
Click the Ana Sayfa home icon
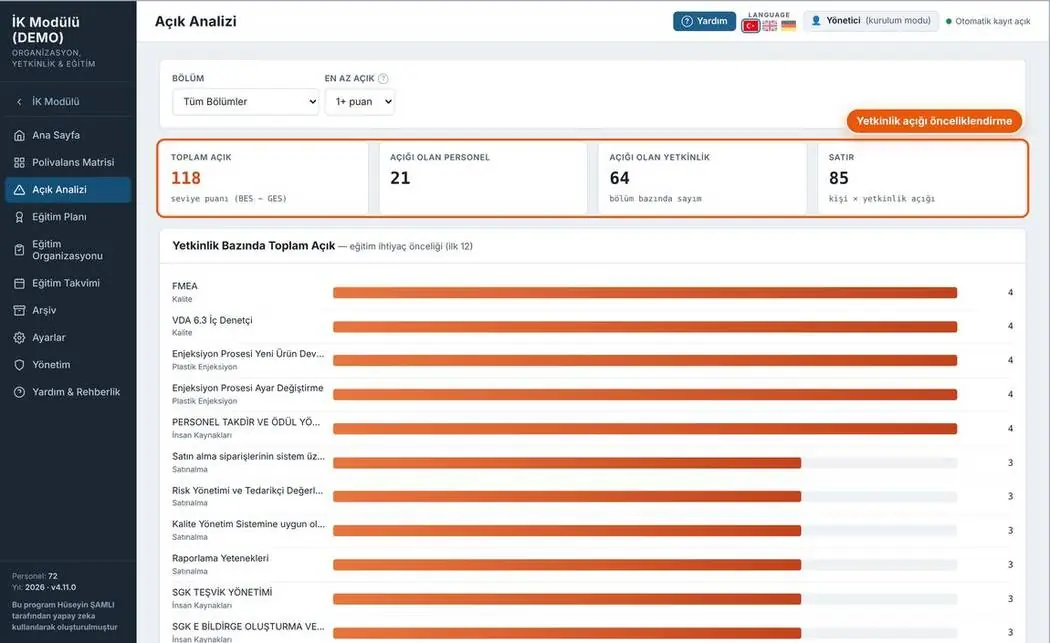(x=19, y=135)
